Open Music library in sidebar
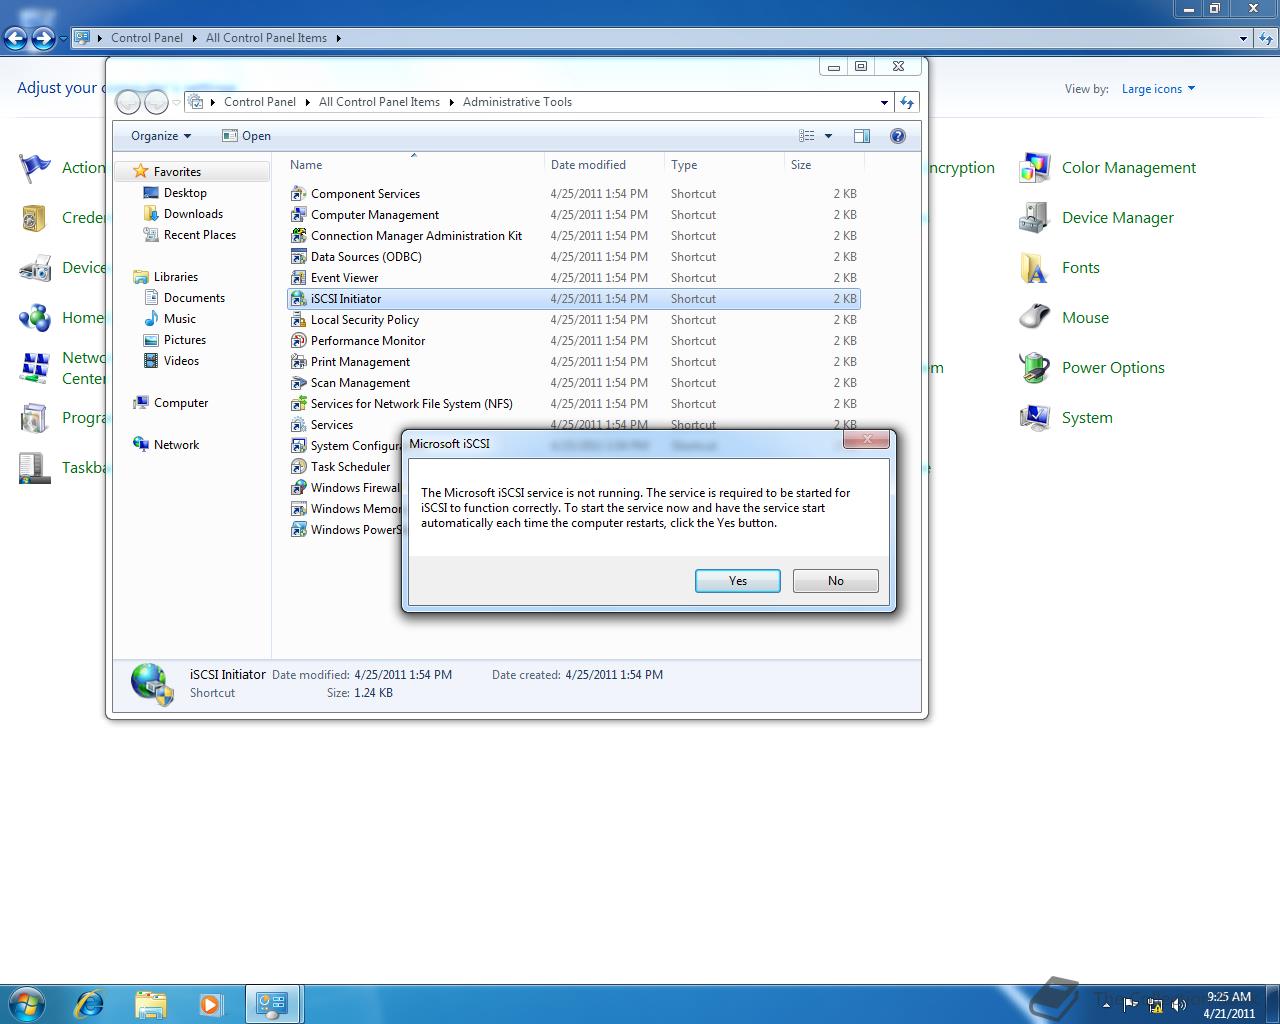The width and height of the screenshot is (1280, 1024). [x=180, y=319]
